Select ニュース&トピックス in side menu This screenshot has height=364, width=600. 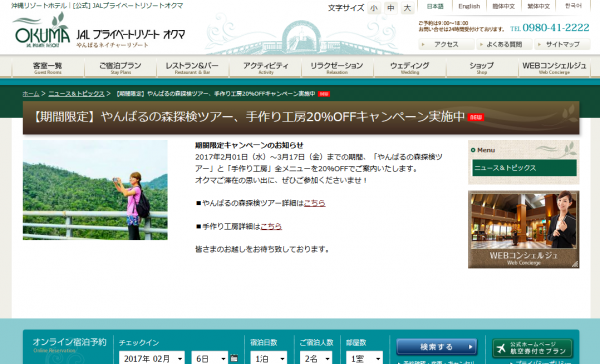pyautogui.click(x=524, y=168)
